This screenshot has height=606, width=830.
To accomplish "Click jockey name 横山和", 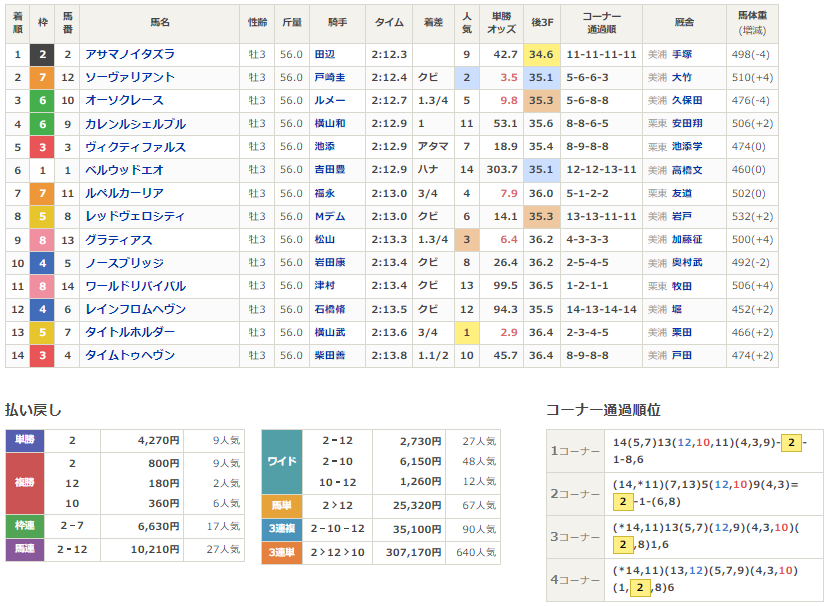I will (330, 123).
